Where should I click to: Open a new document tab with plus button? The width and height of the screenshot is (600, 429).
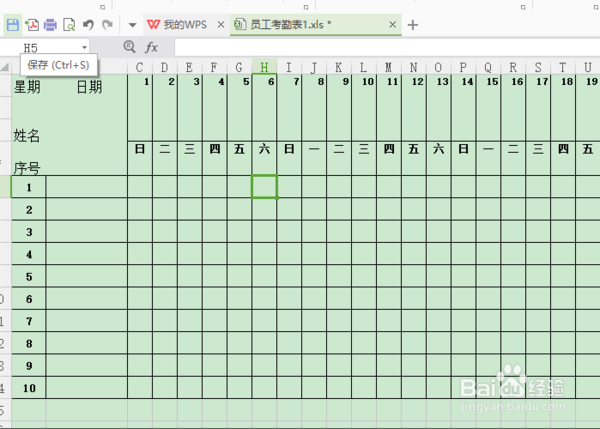[x=412, y=25]
